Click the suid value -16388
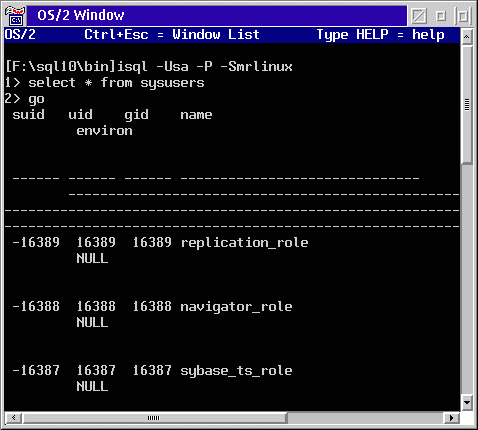Viewport: 478px width, 430px height. [x=36, y=306]
